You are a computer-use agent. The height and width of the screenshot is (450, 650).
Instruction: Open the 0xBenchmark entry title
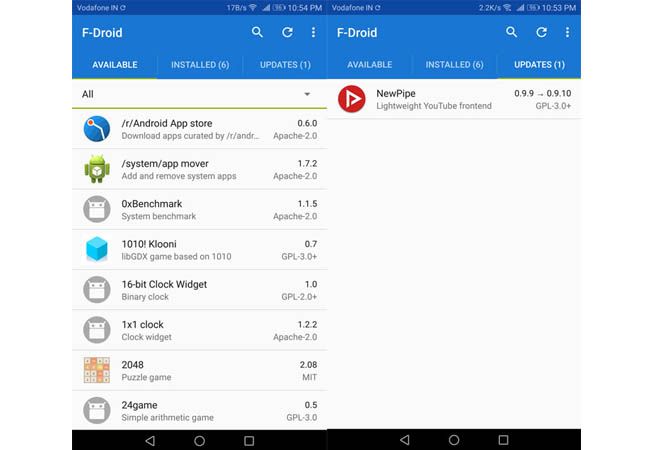[152, 203]
